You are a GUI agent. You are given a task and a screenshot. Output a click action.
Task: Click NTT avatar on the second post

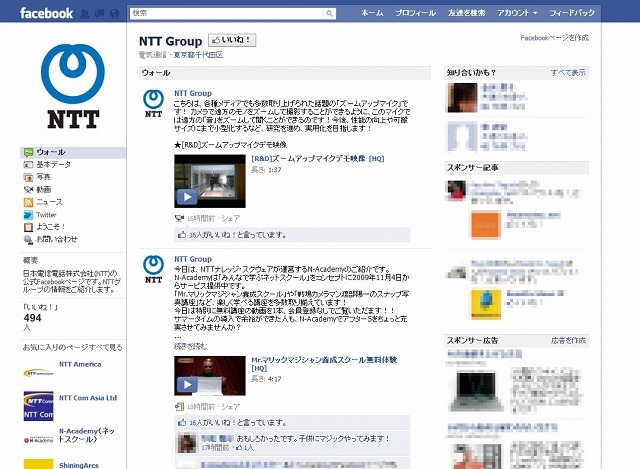(x=153, y=269)
